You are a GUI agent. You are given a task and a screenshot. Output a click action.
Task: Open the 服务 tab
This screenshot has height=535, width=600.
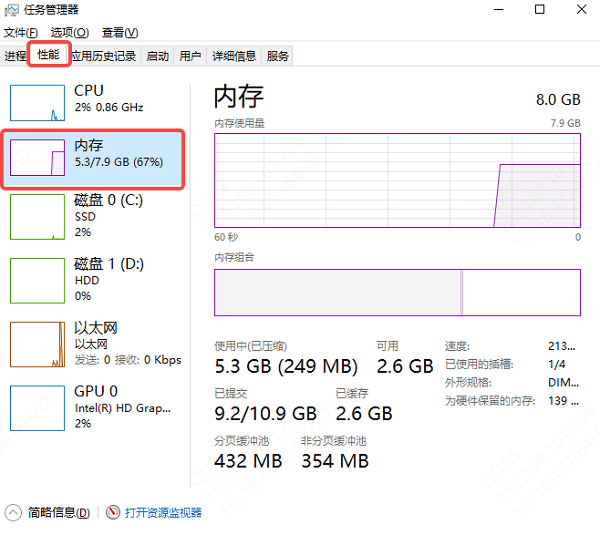pos(278,56)
